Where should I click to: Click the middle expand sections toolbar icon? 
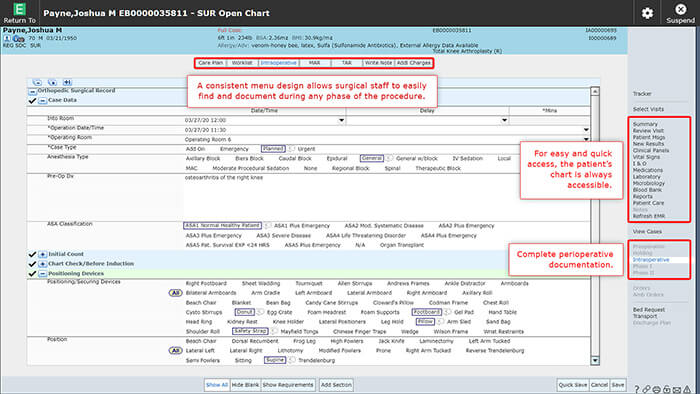[x=52, y=82]
